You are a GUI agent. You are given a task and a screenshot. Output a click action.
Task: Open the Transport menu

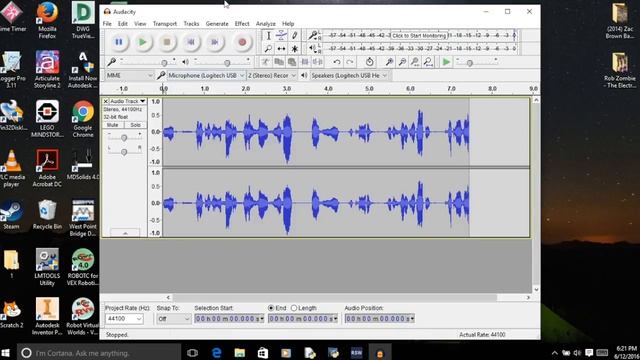[165, 24]
